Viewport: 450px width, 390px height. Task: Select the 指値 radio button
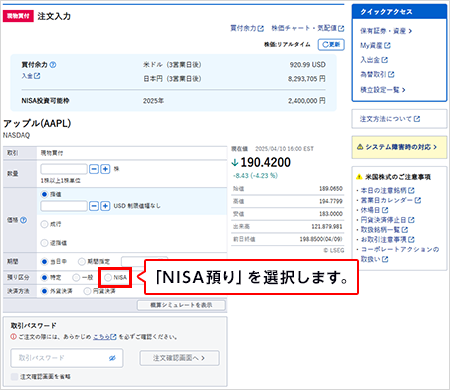coord(44,194)
